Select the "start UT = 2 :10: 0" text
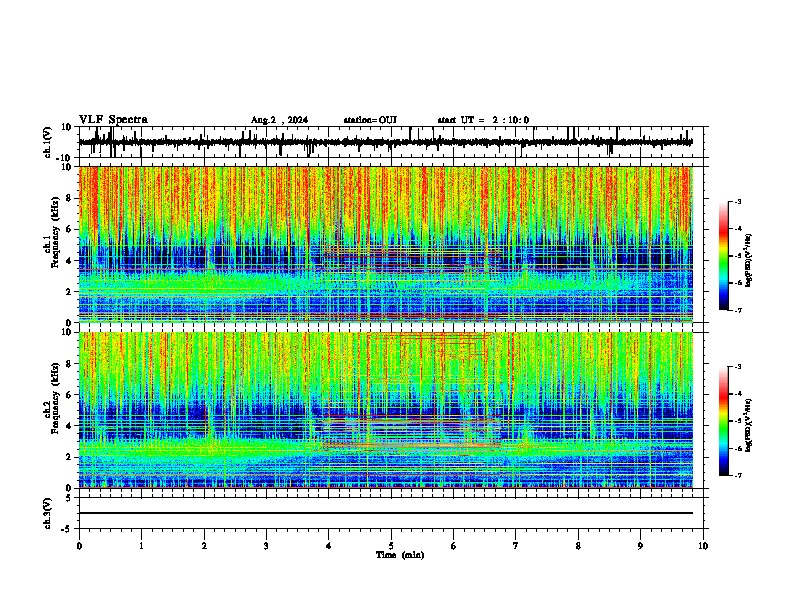 [483, 120]
